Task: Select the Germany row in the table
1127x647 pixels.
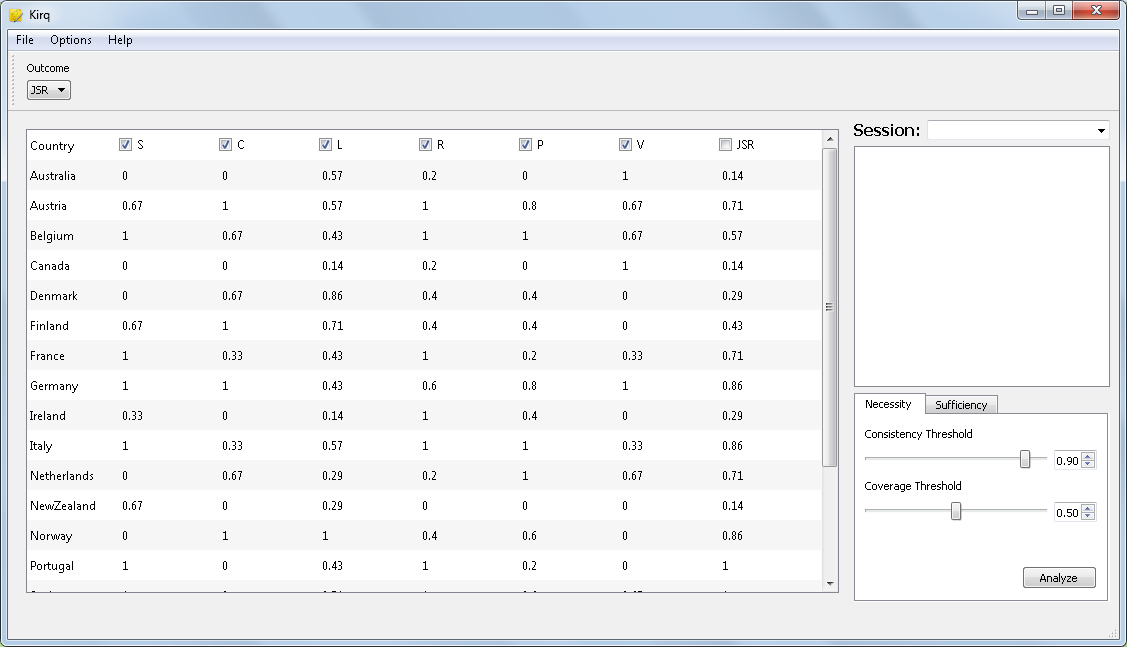Action: (54, 386)
